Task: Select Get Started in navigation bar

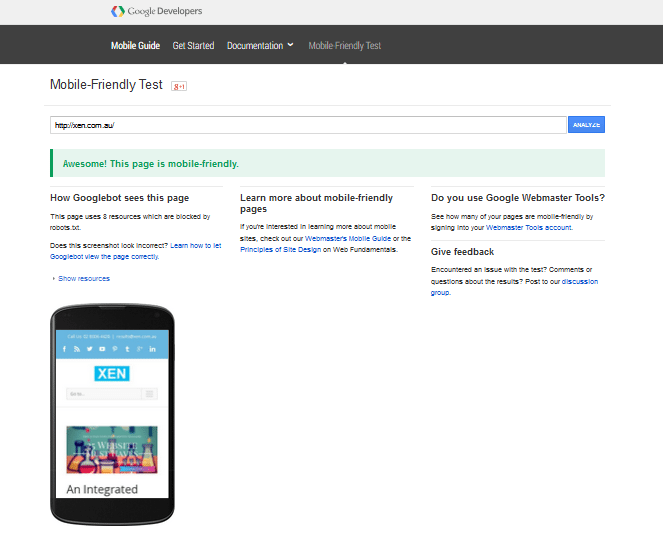Action: click(x=193, y=45)
